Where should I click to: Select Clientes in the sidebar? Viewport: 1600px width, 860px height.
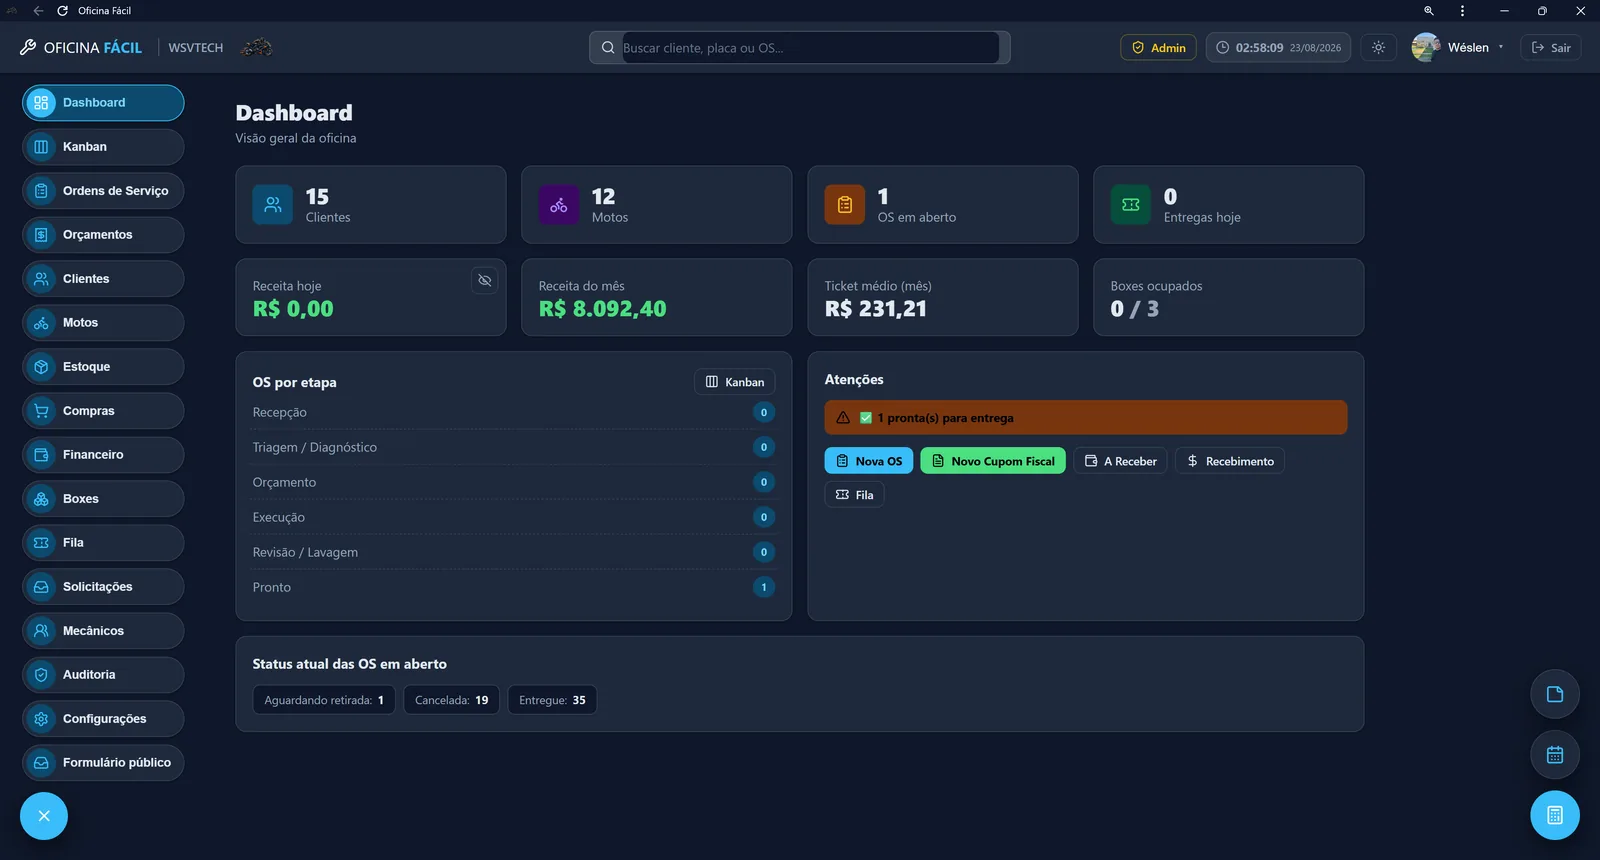103,279
